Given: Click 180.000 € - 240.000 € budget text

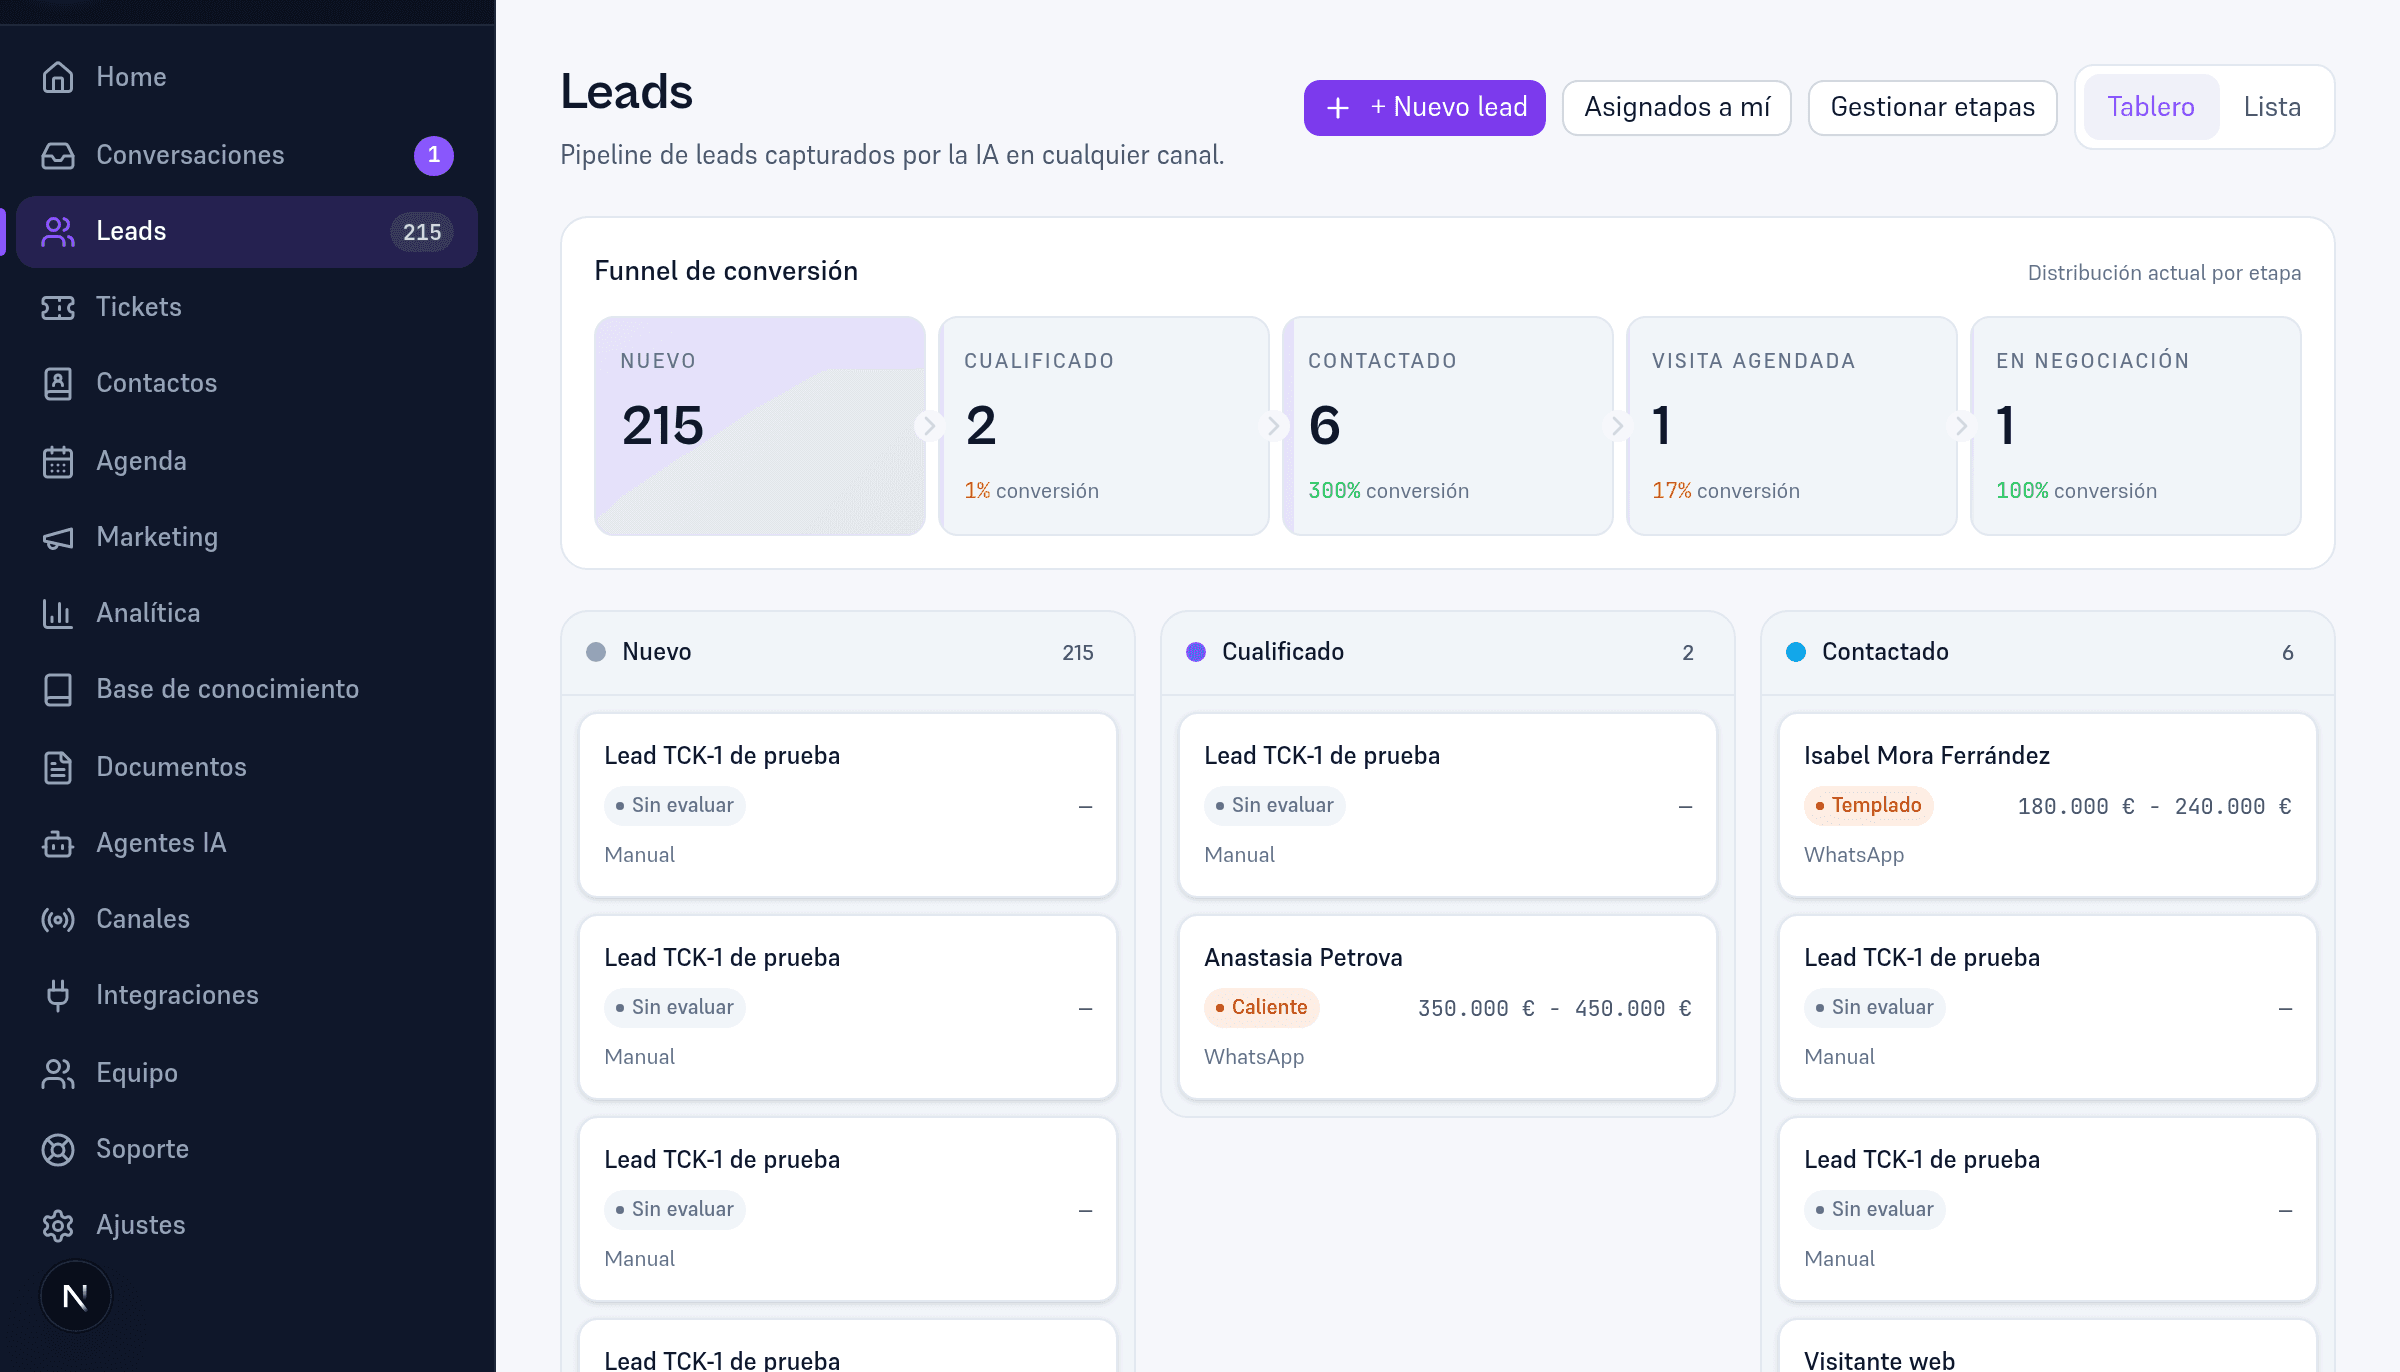Looking at the screenshot, I should point(2155,806).
